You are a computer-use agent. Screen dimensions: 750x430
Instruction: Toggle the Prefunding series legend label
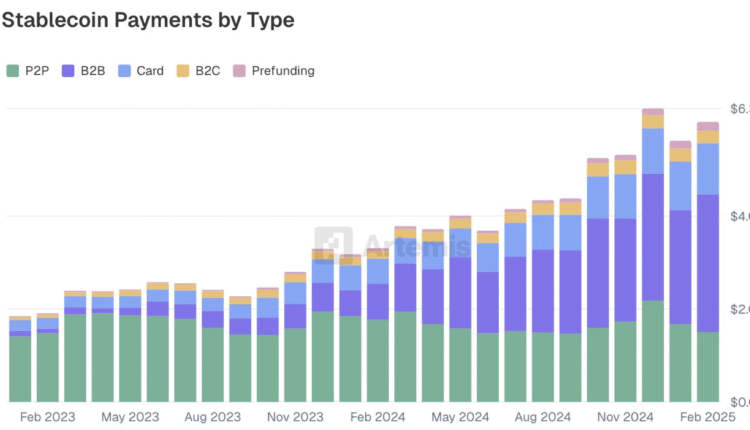283,71
